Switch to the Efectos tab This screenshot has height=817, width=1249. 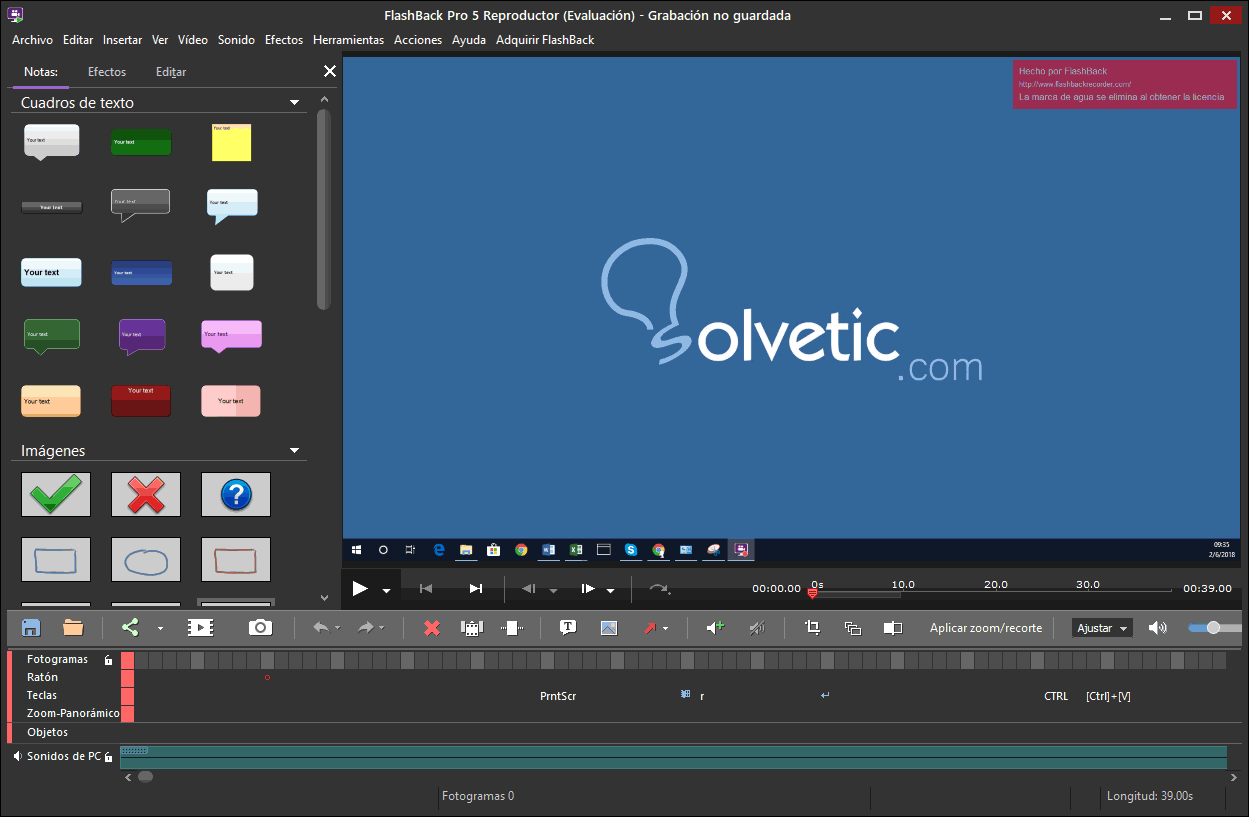tap(107, 72)
